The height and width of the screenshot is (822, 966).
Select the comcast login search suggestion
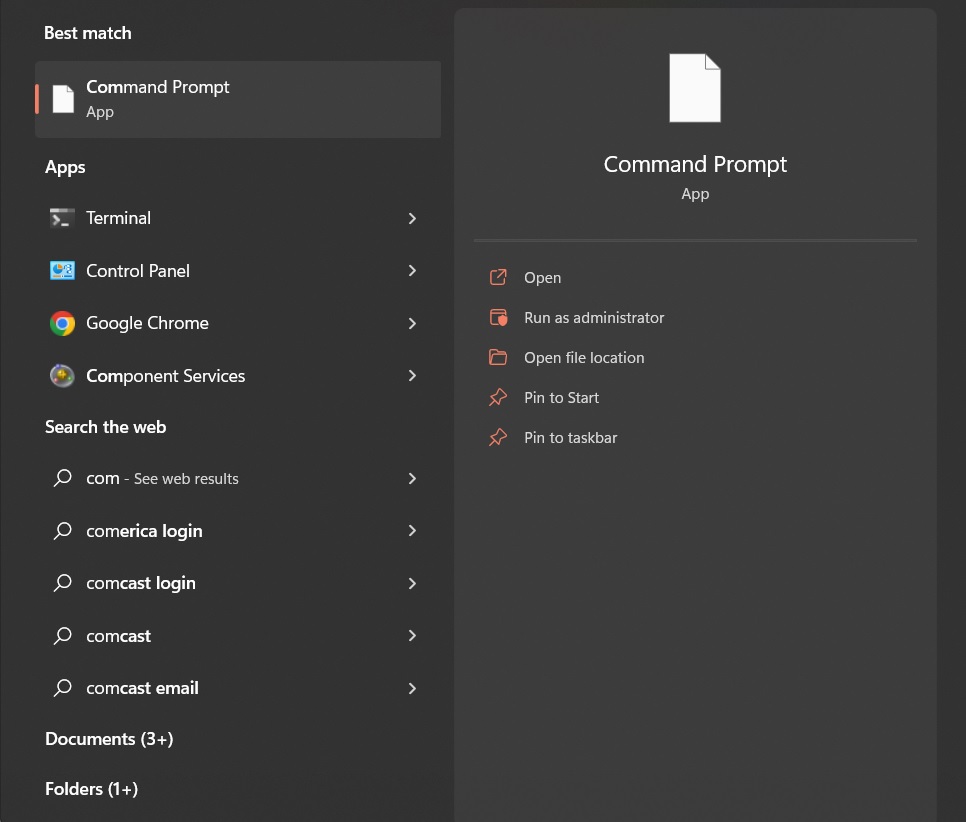[x=141, y=583]
